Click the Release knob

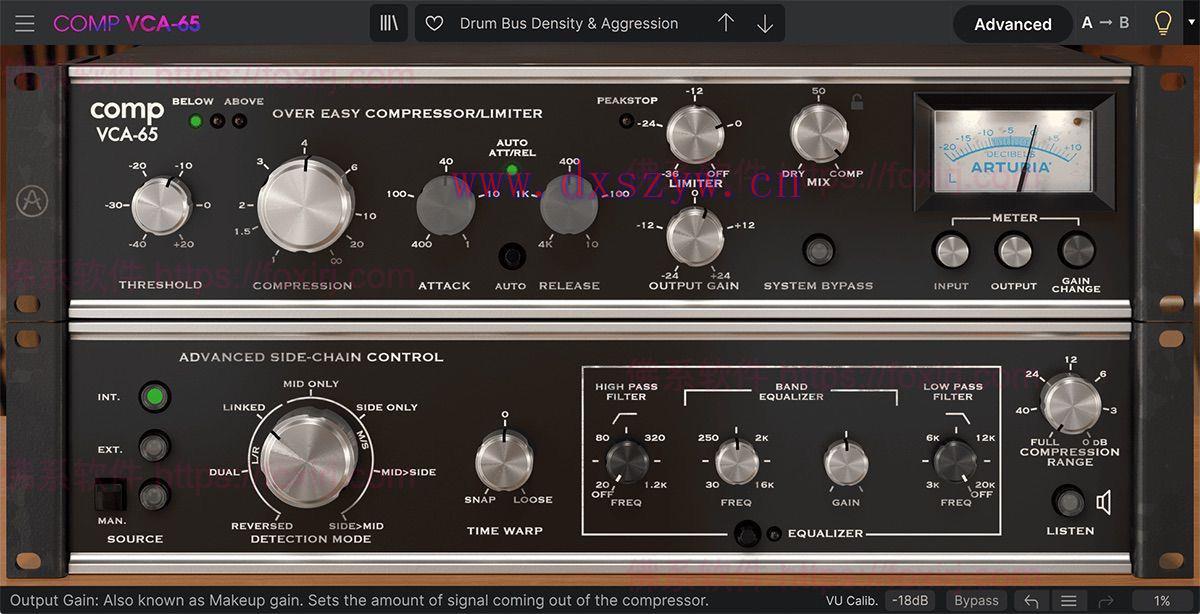click(570, 205)
